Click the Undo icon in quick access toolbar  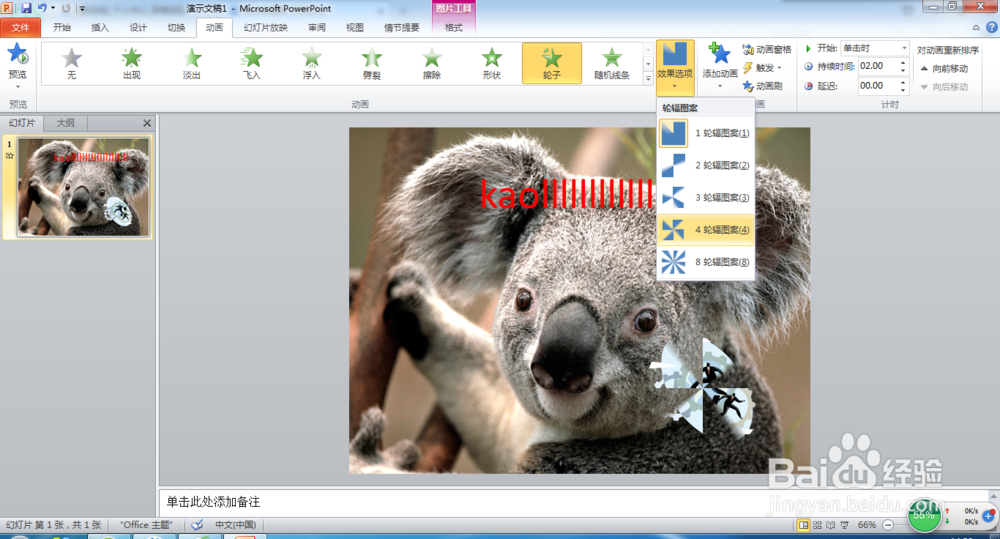(42, 8)
